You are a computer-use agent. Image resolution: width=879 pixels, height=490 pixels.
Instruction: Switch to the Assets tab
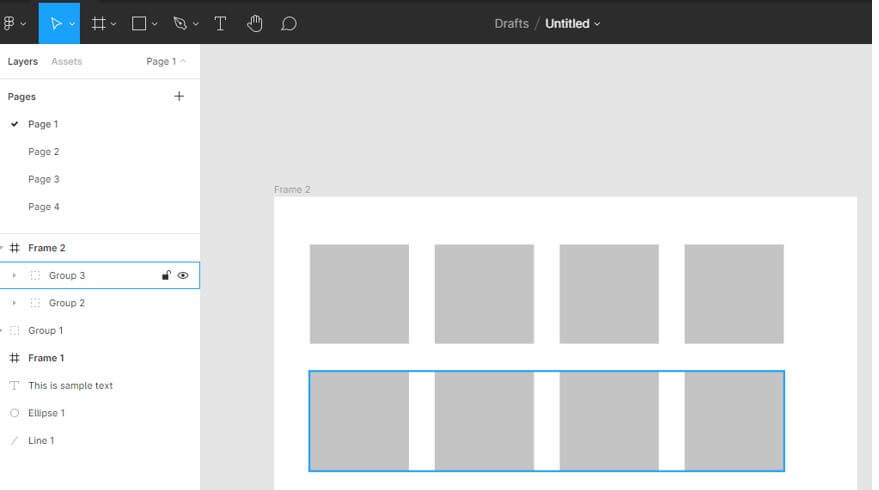(x=67, y=61)
